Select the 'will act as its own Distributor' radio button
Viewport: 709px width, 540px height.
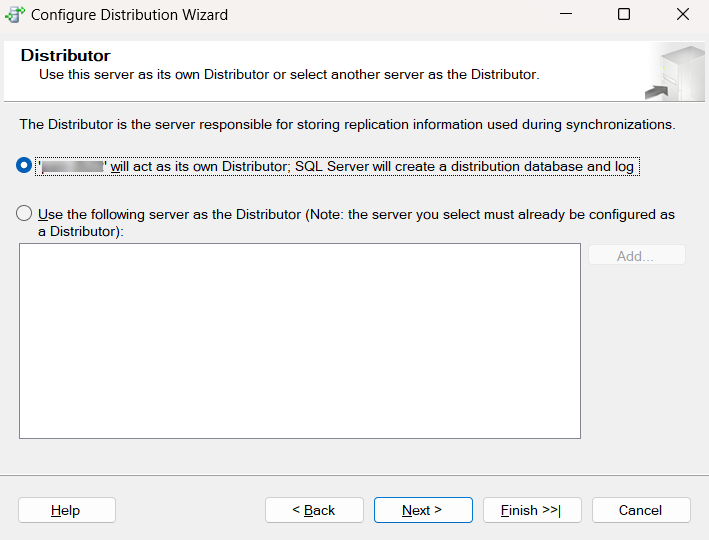pos(25,166)
